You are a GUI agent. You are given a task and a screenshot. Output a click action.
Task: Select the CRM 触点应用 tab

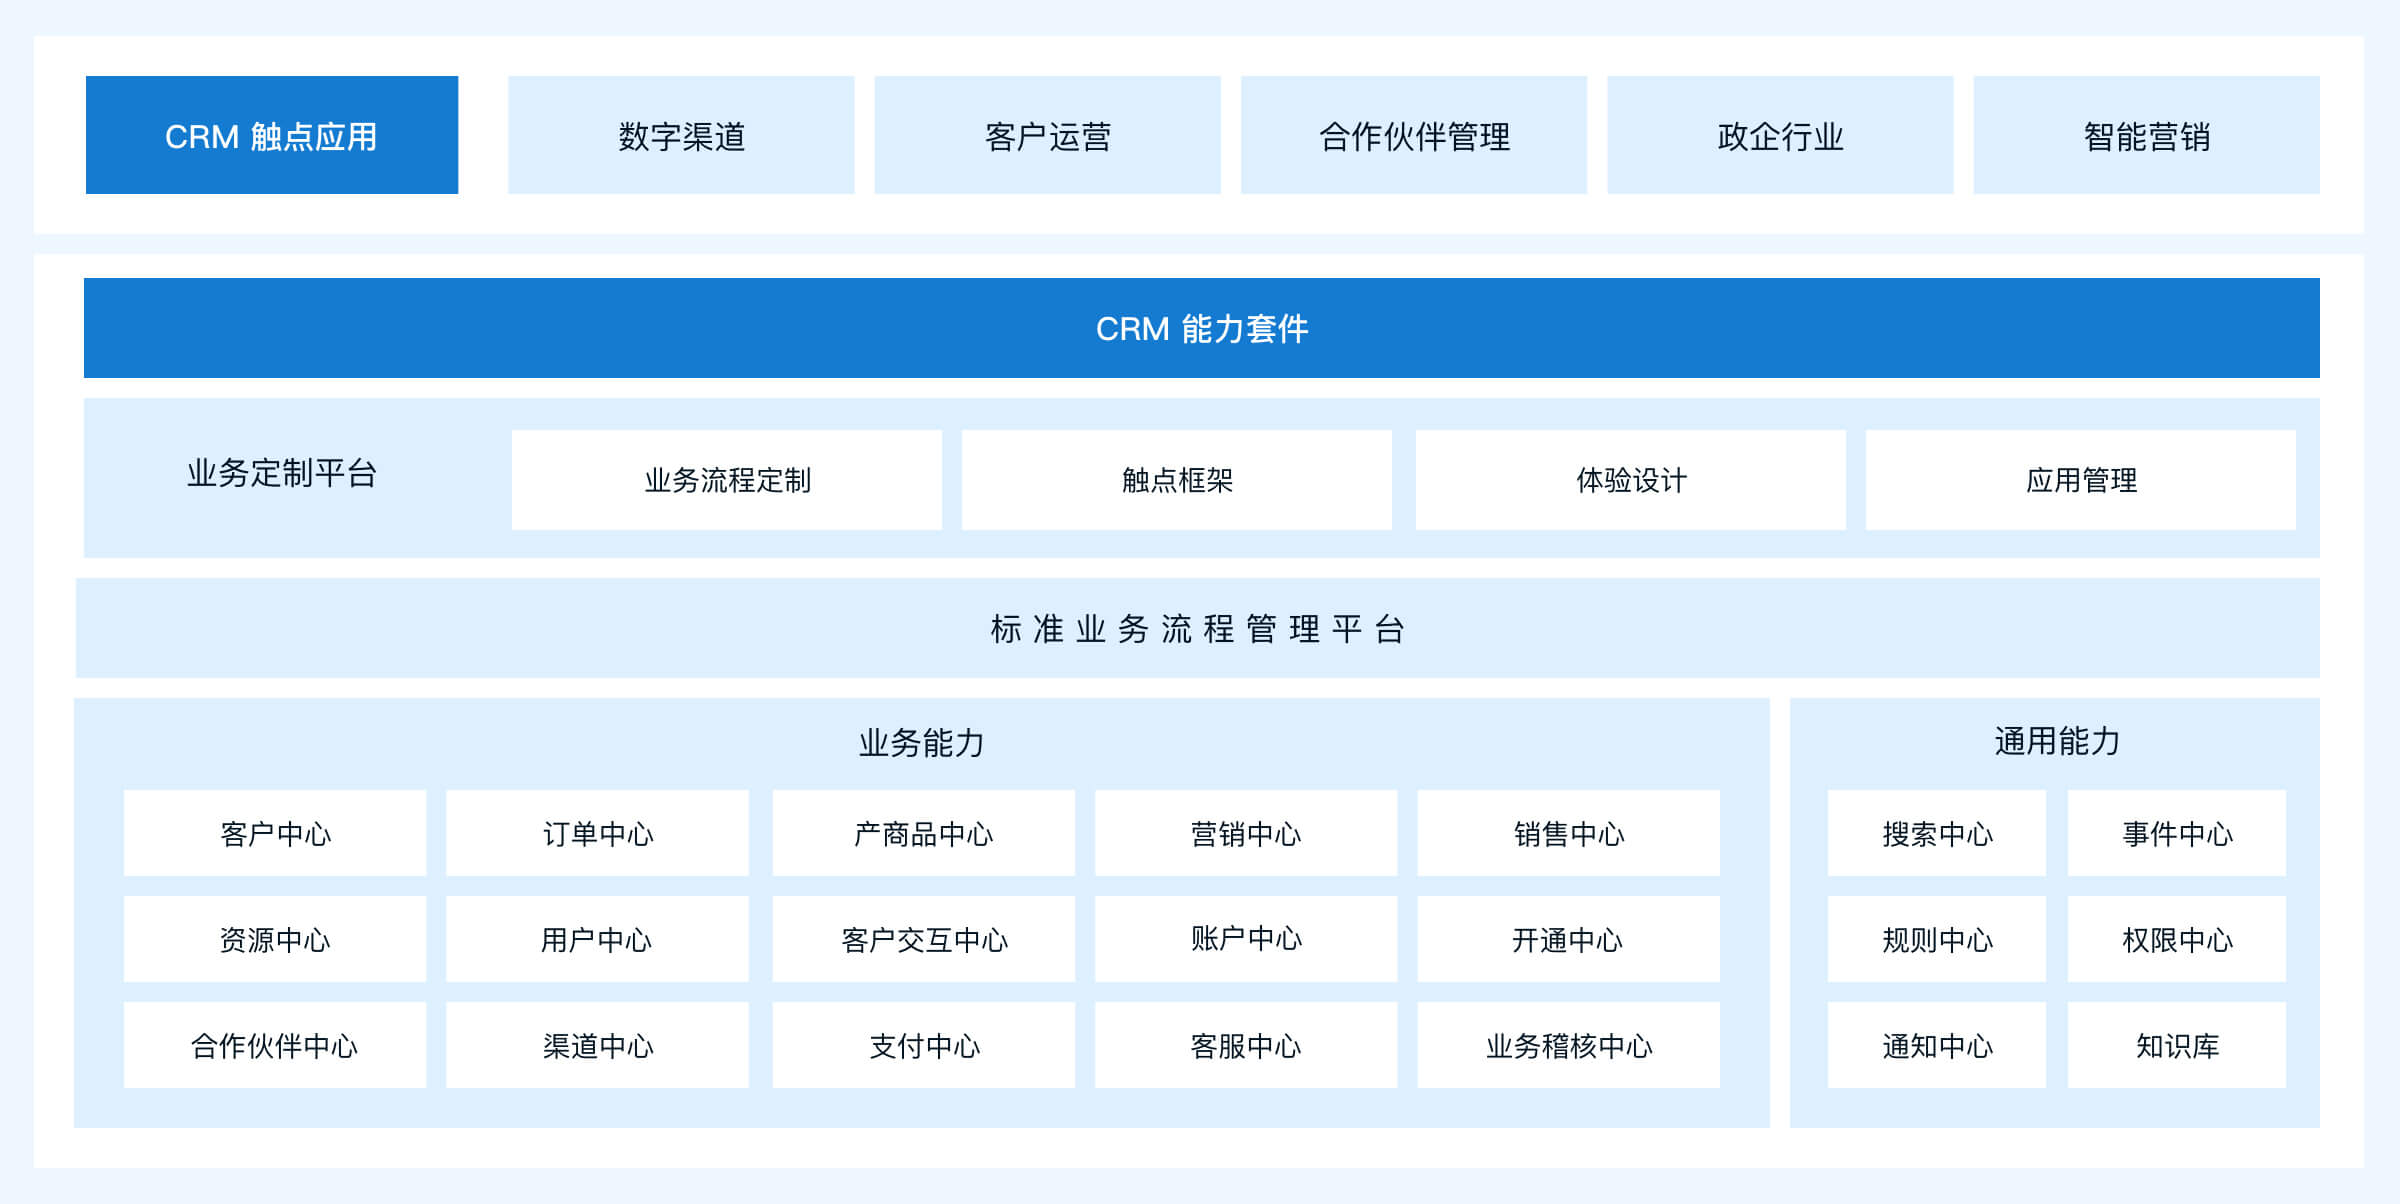click(x=271, y=135)
